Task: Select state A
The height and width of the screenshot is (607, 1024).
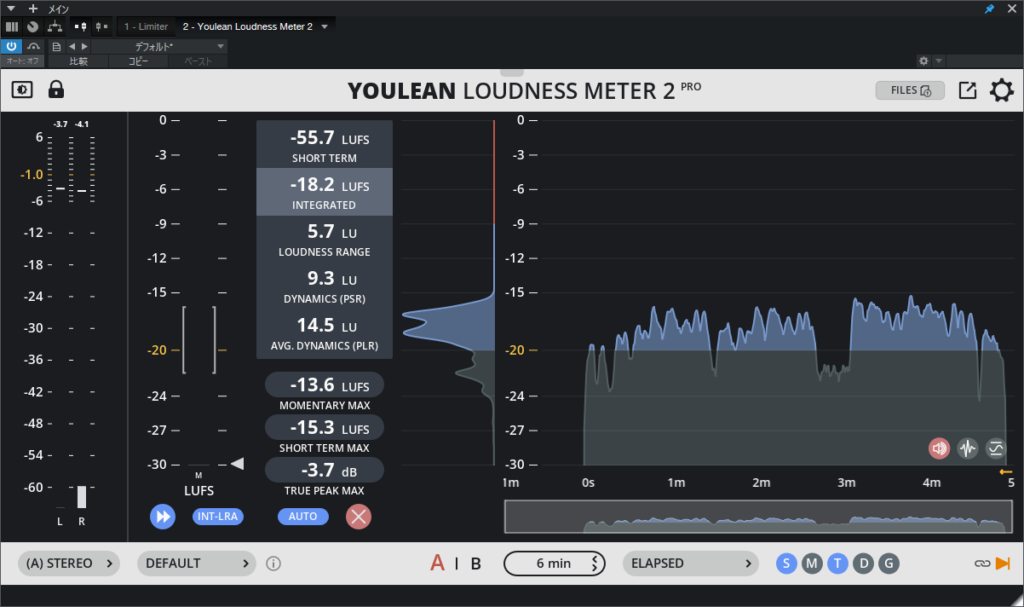Action: [x=437, y=563]
